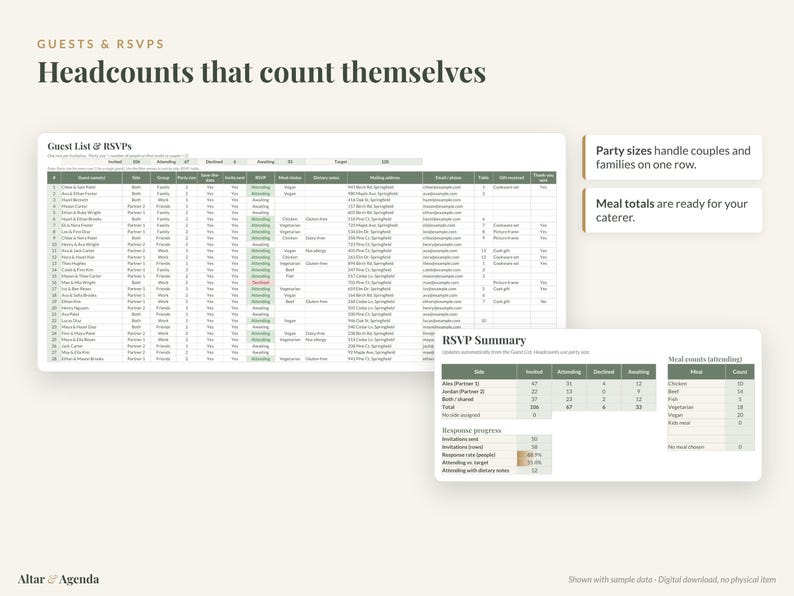Select the Jack Carter guest cell
Viewport: 794px width, 596px height.
pyautogui.click(x=92, y=346)
